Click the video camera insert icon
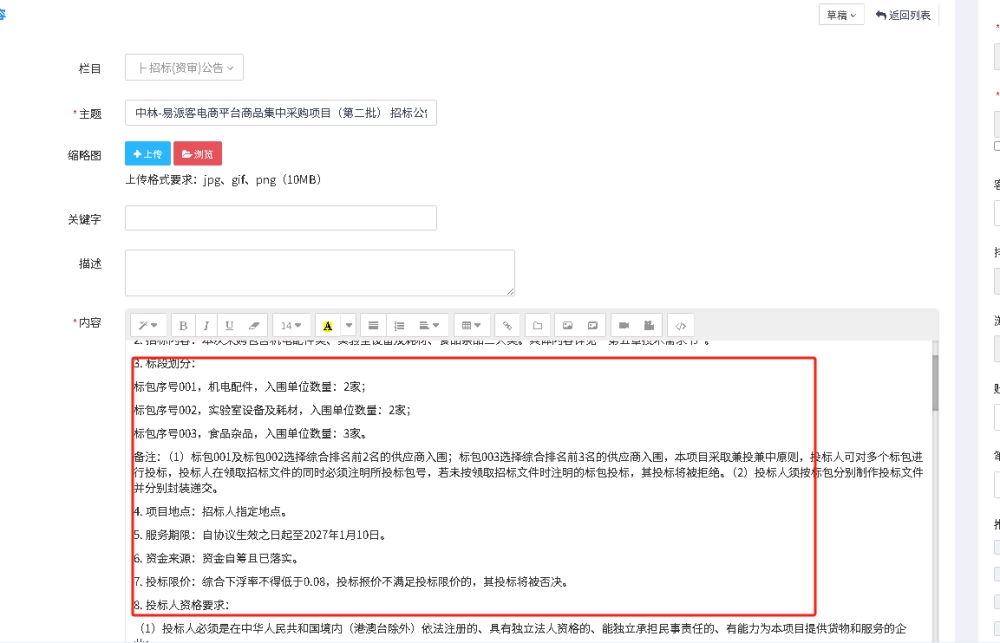 (x=624, y=325)
